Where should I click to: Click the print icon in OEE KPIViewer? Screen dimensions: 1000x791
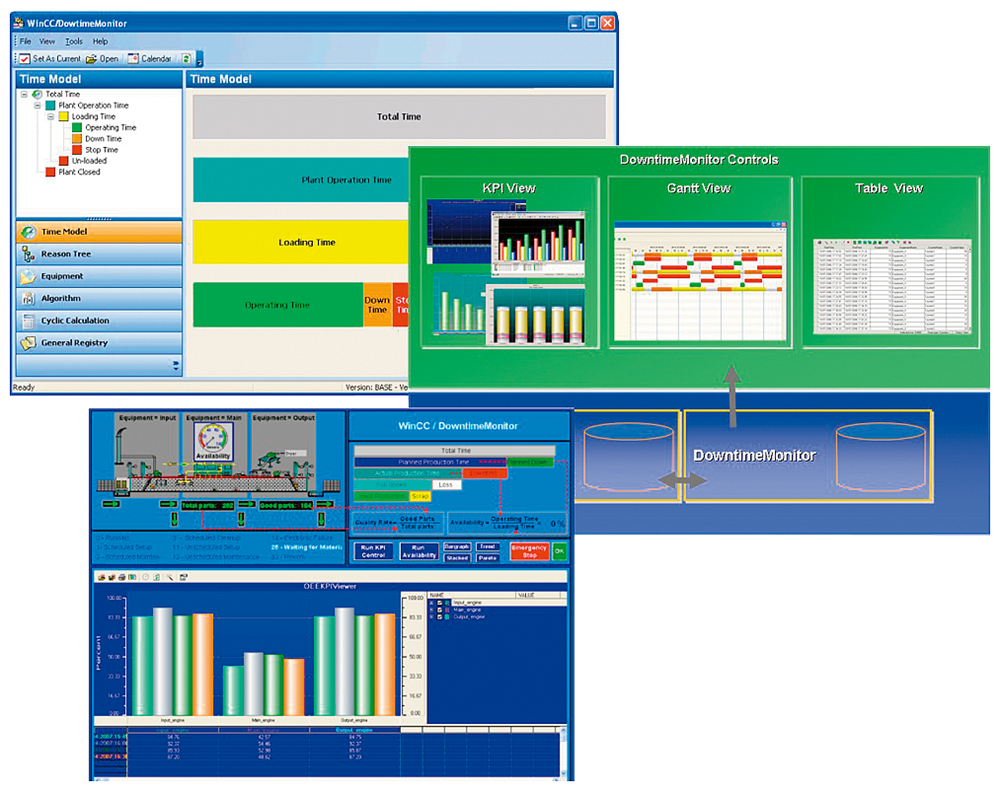(x=122, y=577)
